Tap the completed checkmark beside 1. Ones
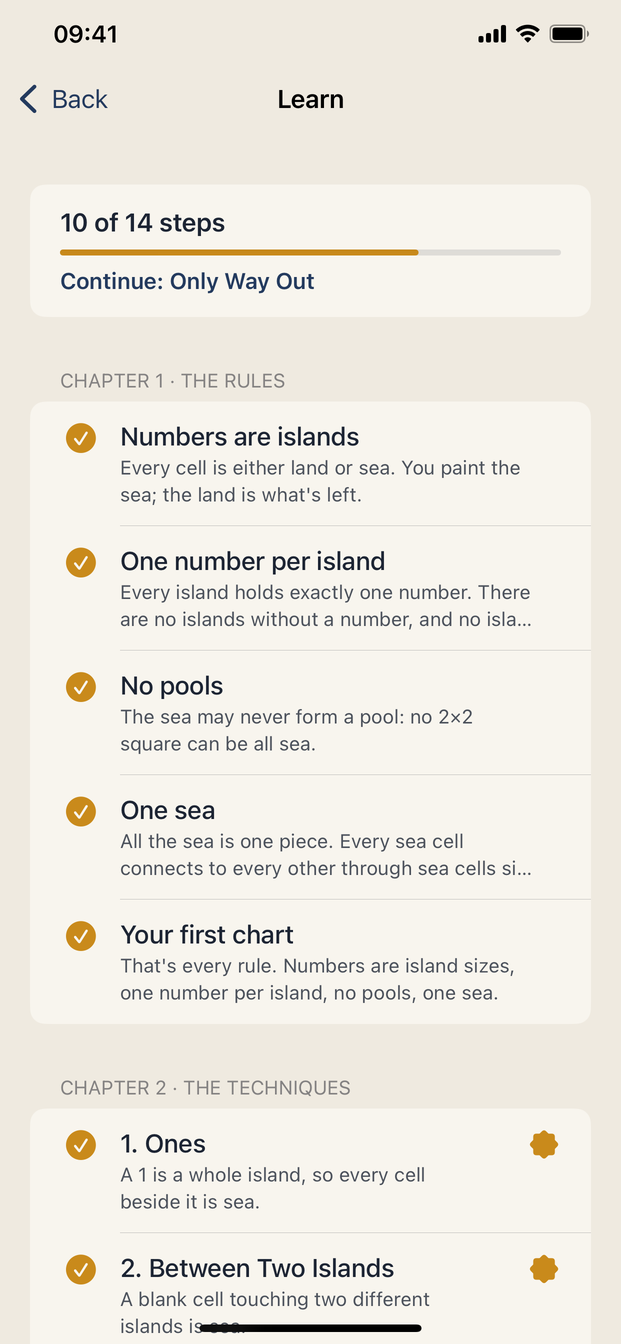 point(81,1144)
